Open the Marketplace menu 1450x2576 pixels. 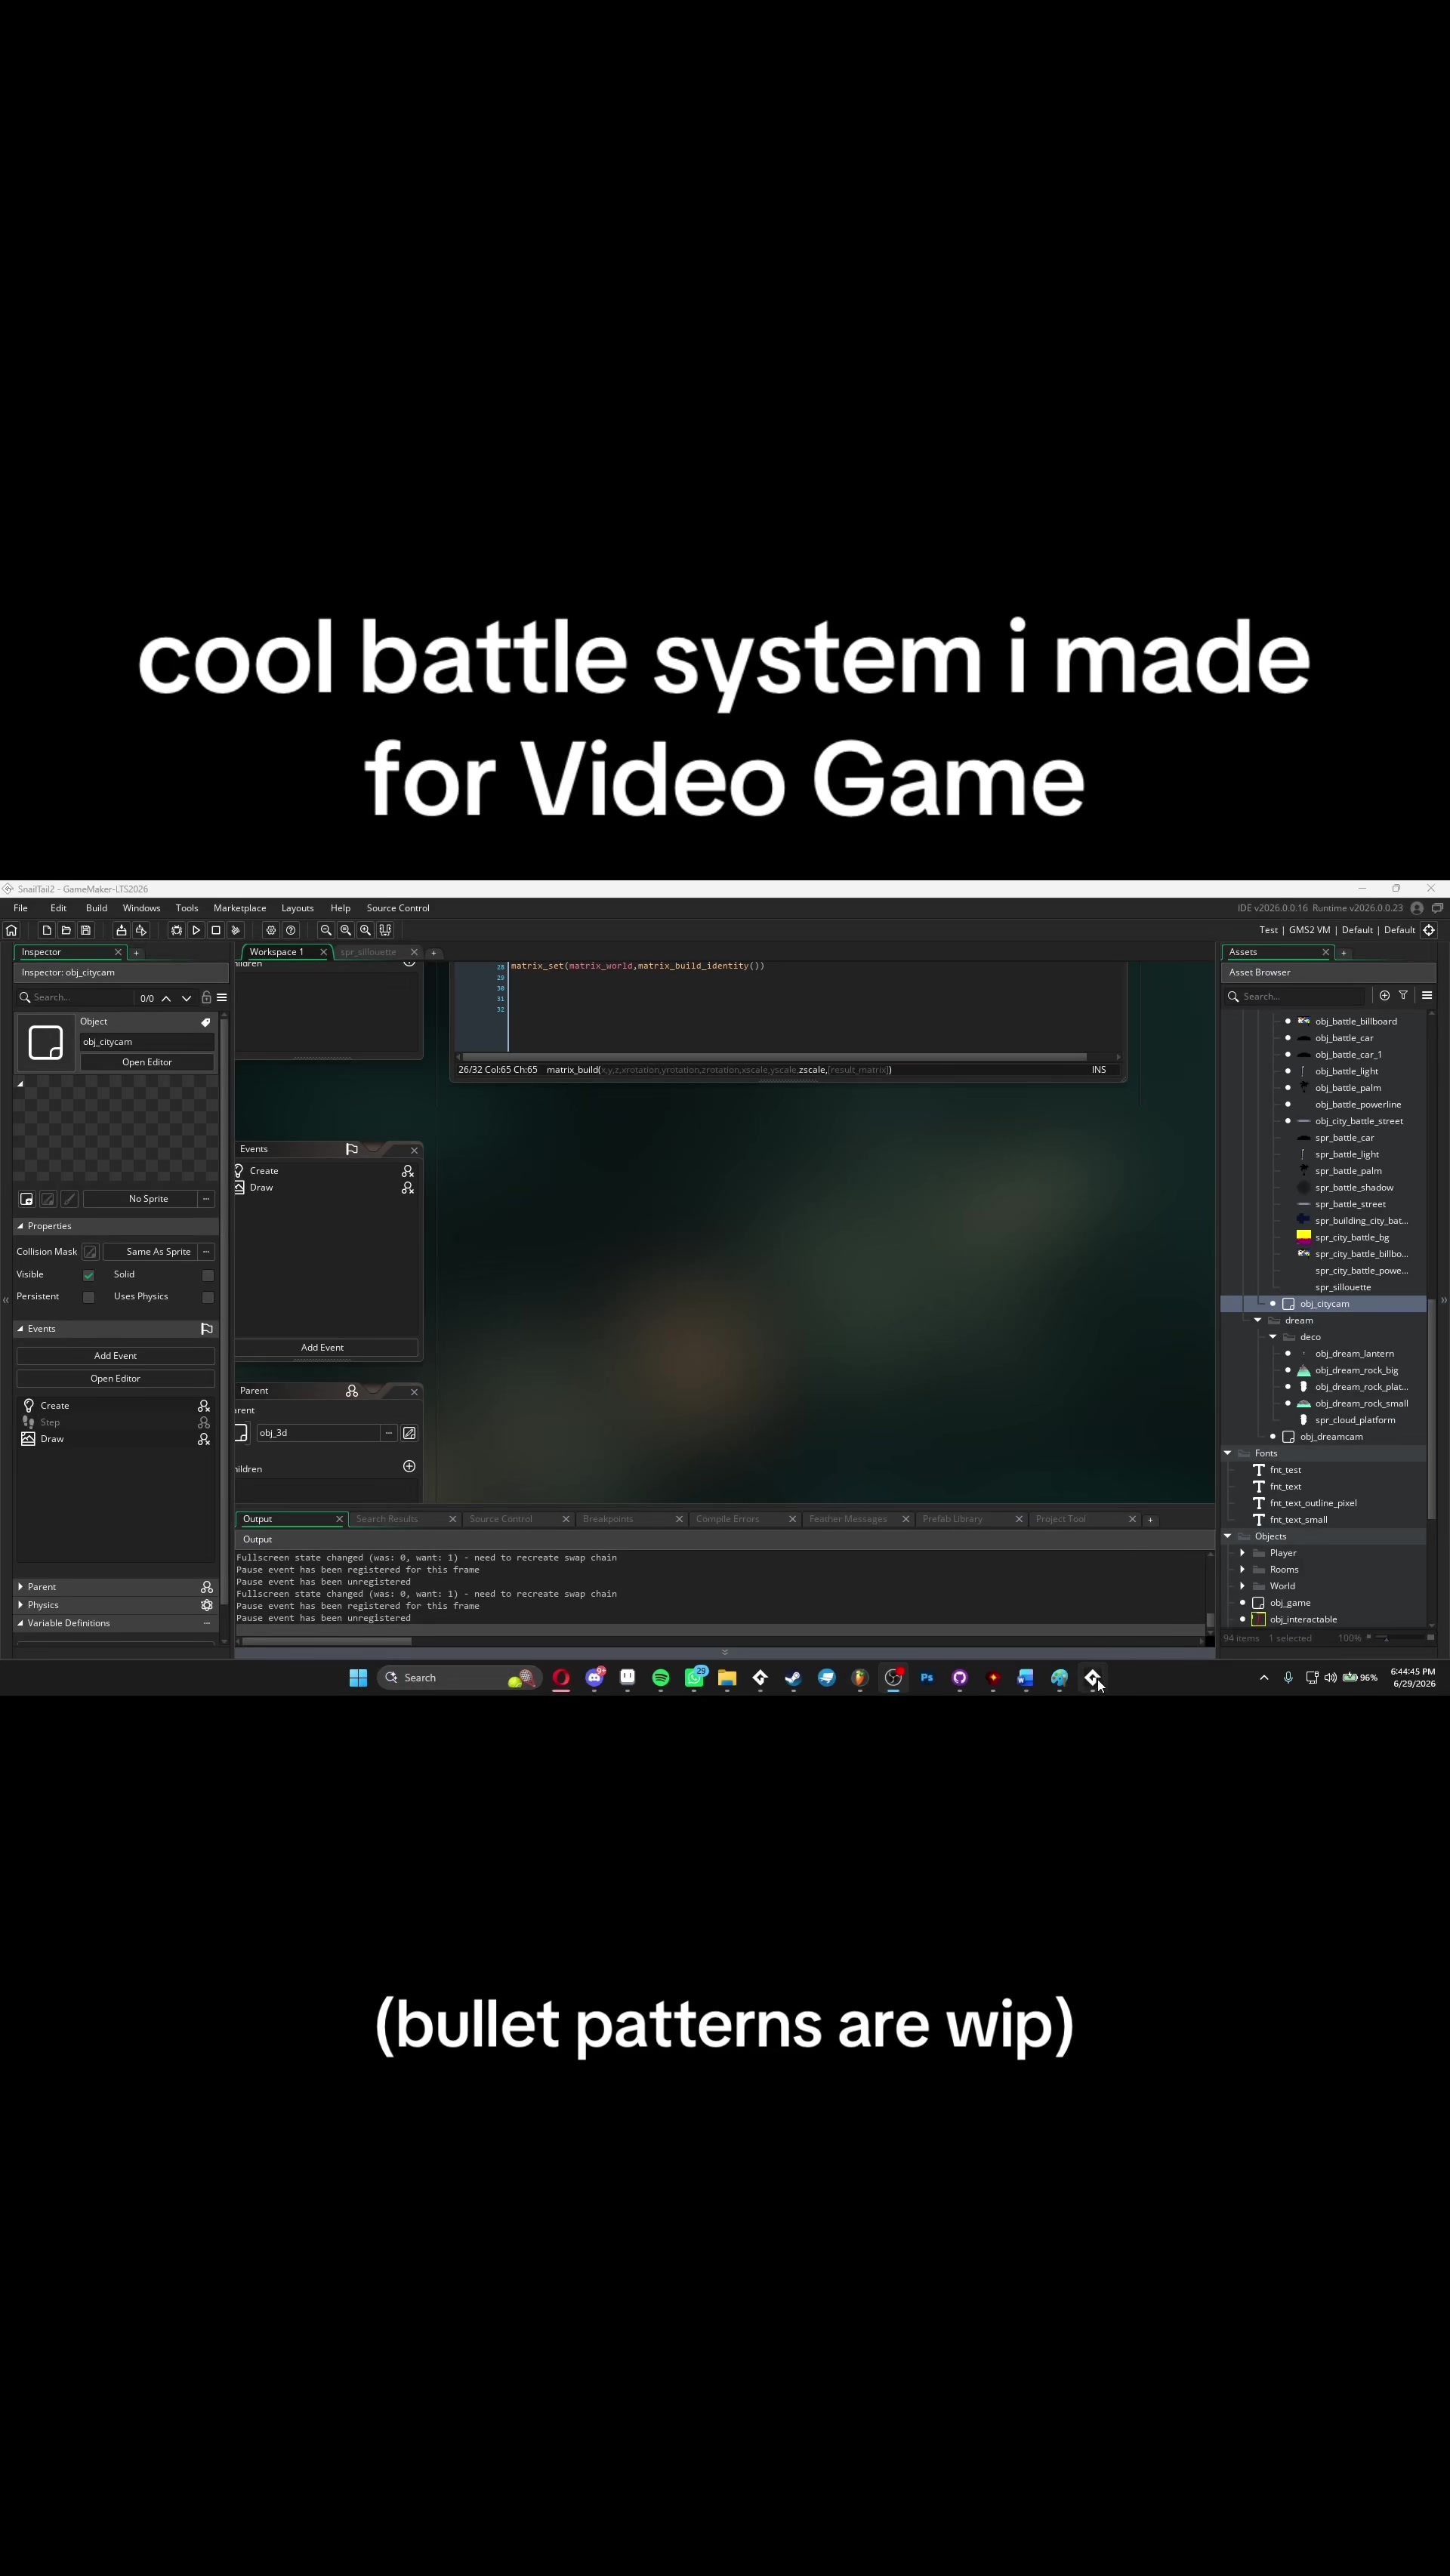click(240, 908)
